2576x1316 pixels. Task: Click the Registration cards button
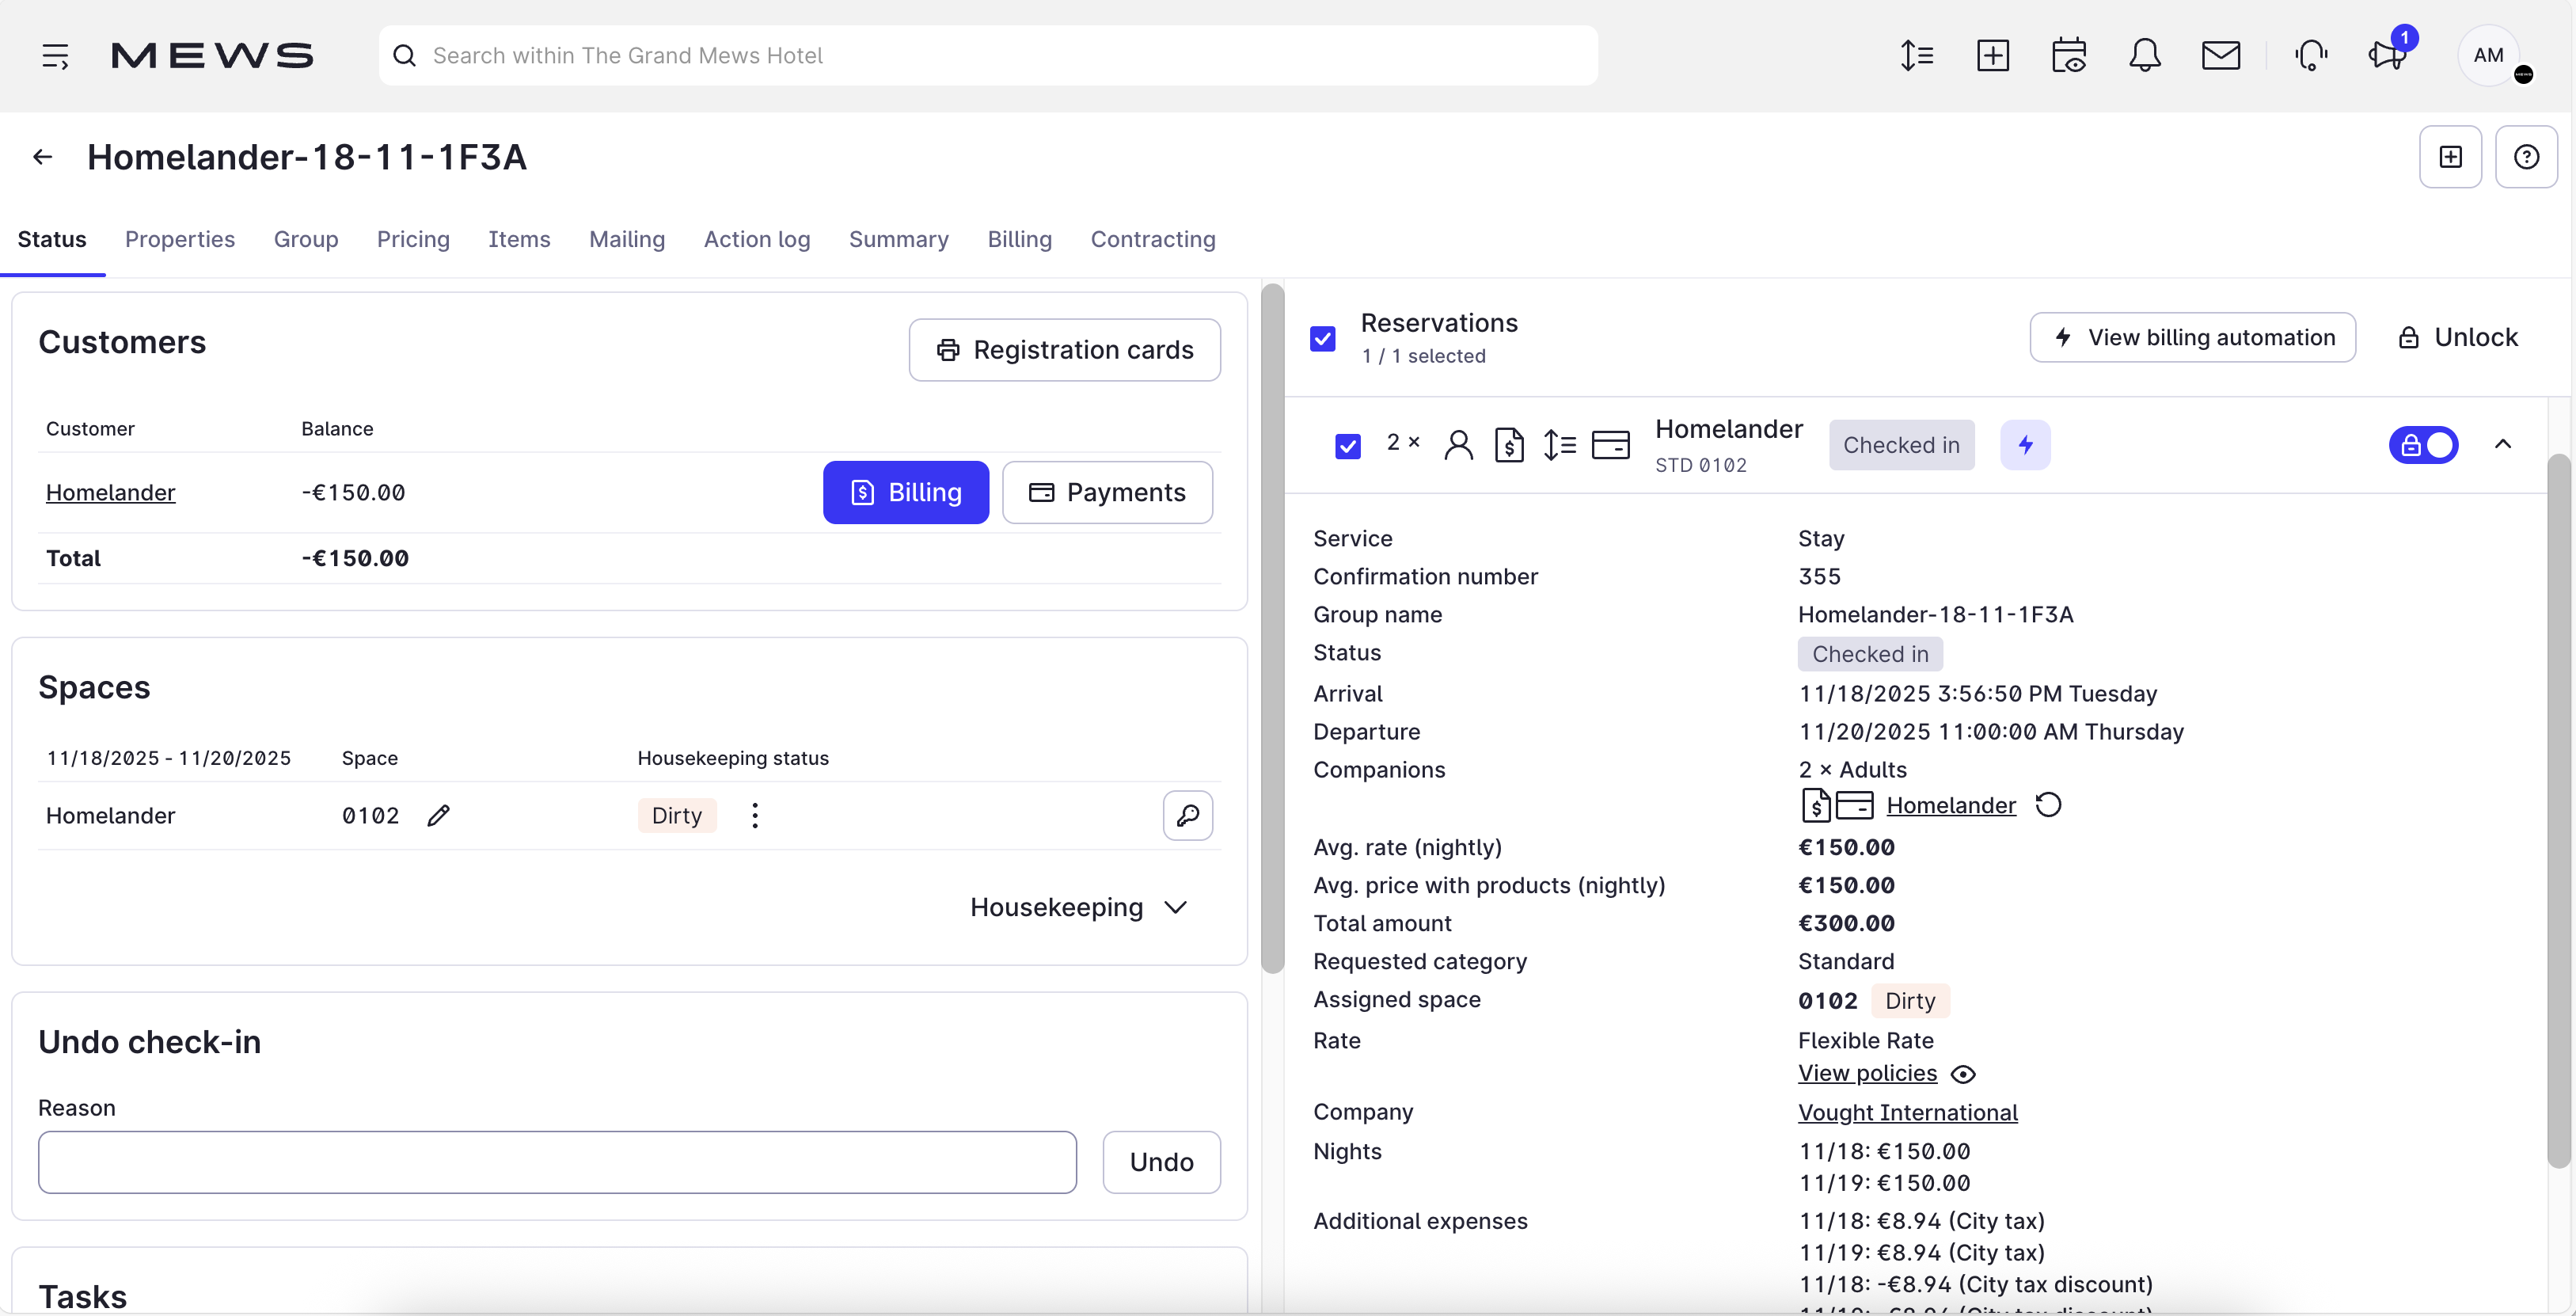click(1064, 350)
